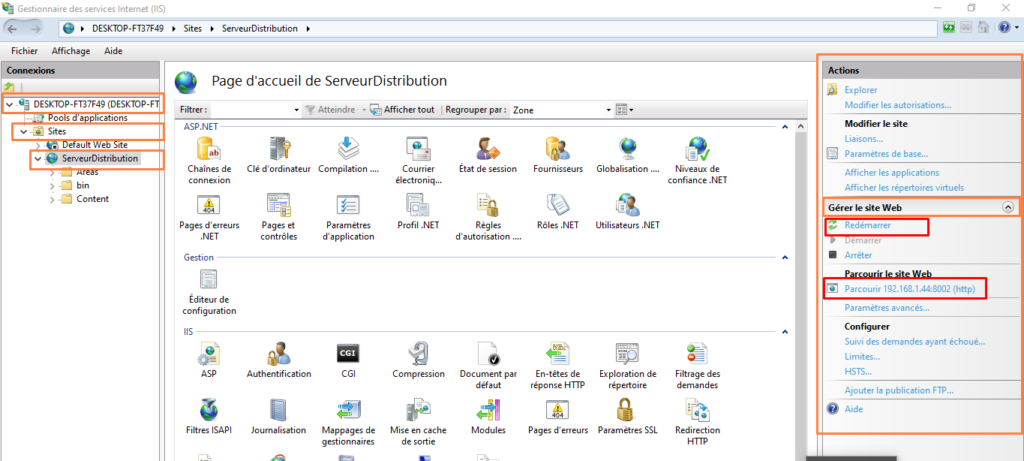This screenshot has height=461, width=1024.
Task: Click Parcourir 192.168.1.44:8002 (http) link
Action: tap(910, 289)
